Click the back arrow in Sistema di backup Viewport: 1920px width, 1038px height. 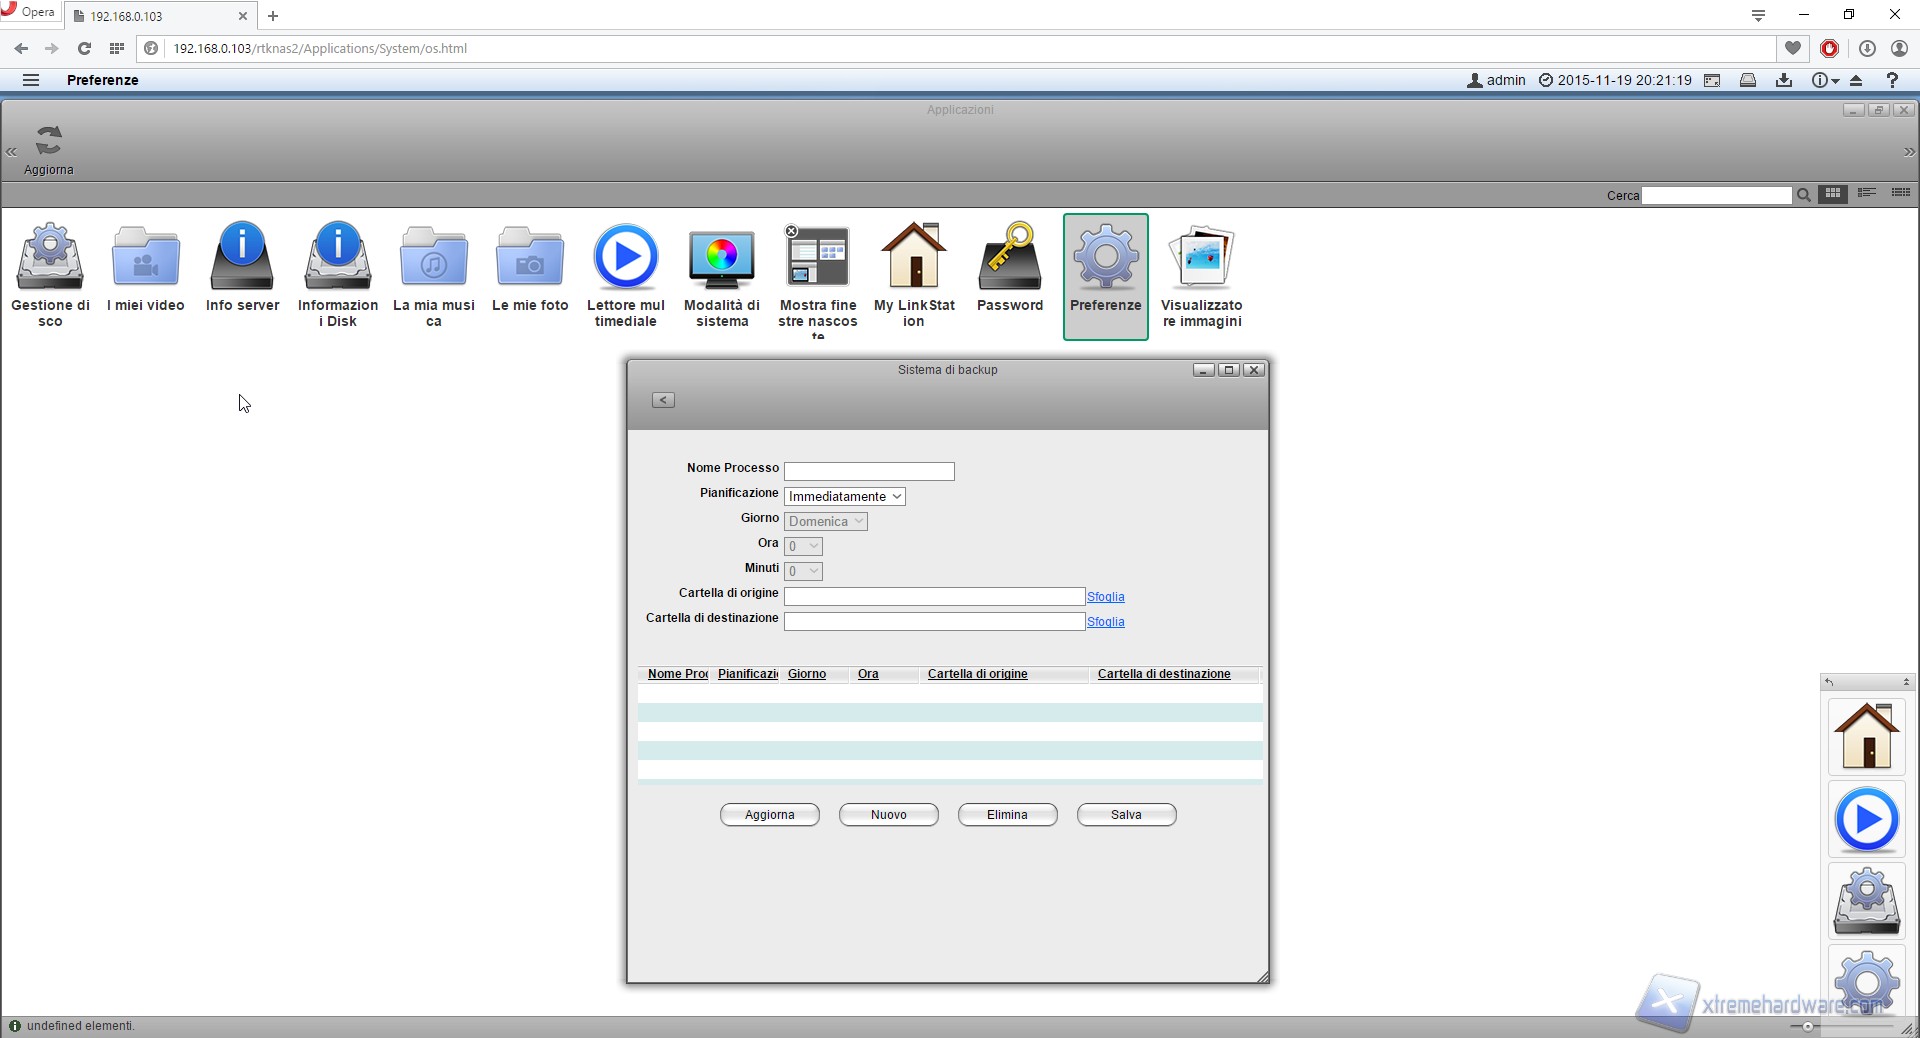click(x=663, y=400)
